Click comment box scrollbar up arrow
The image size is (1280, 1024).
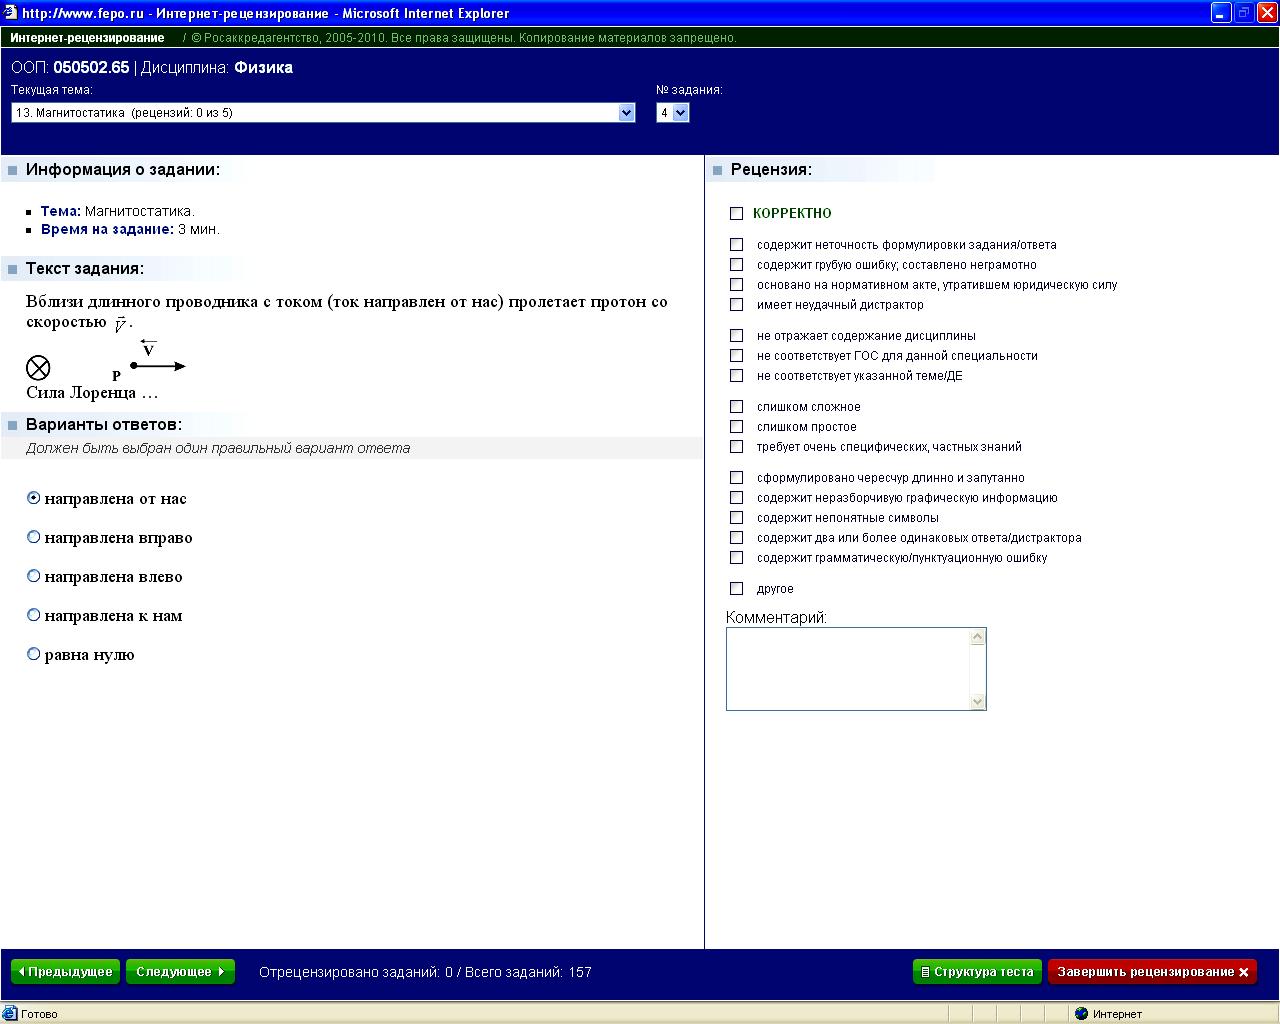[x=978, y=637]
